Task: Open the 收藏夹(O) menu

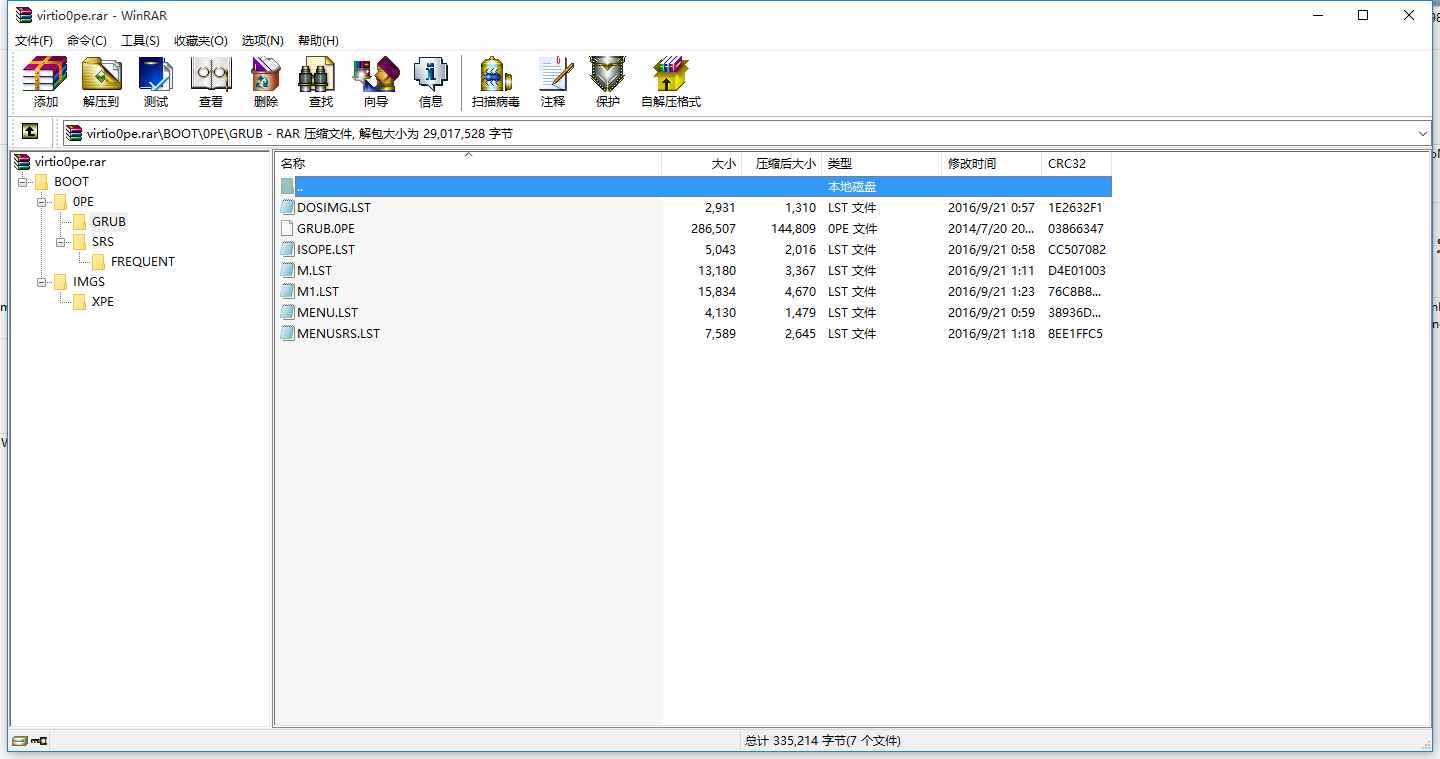Action: [x=201, y=41]
